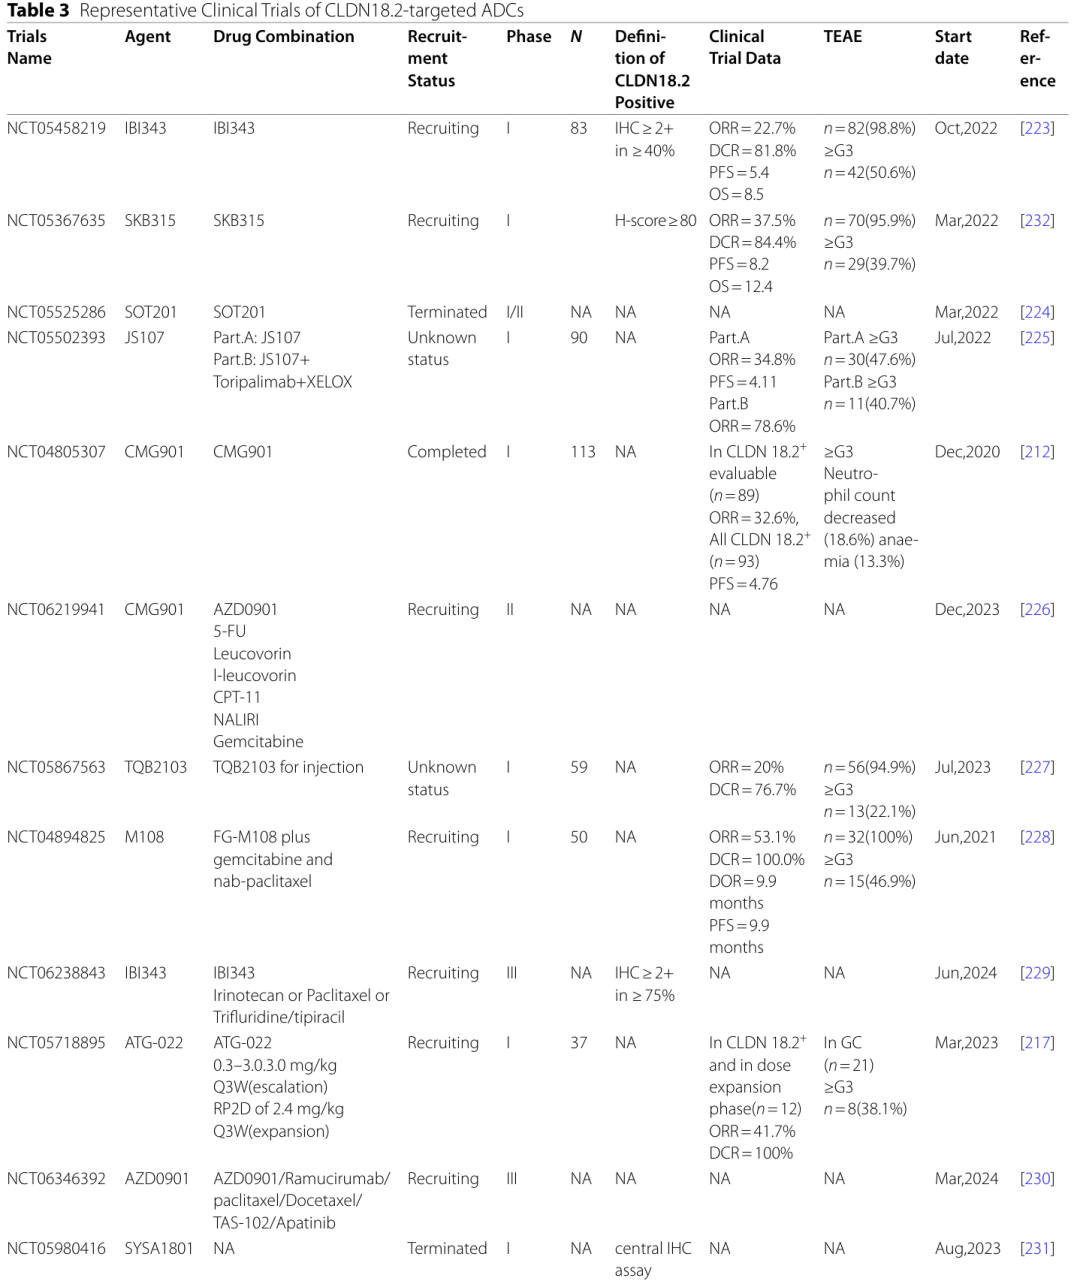Open reference 225 for JS107

1037,338
